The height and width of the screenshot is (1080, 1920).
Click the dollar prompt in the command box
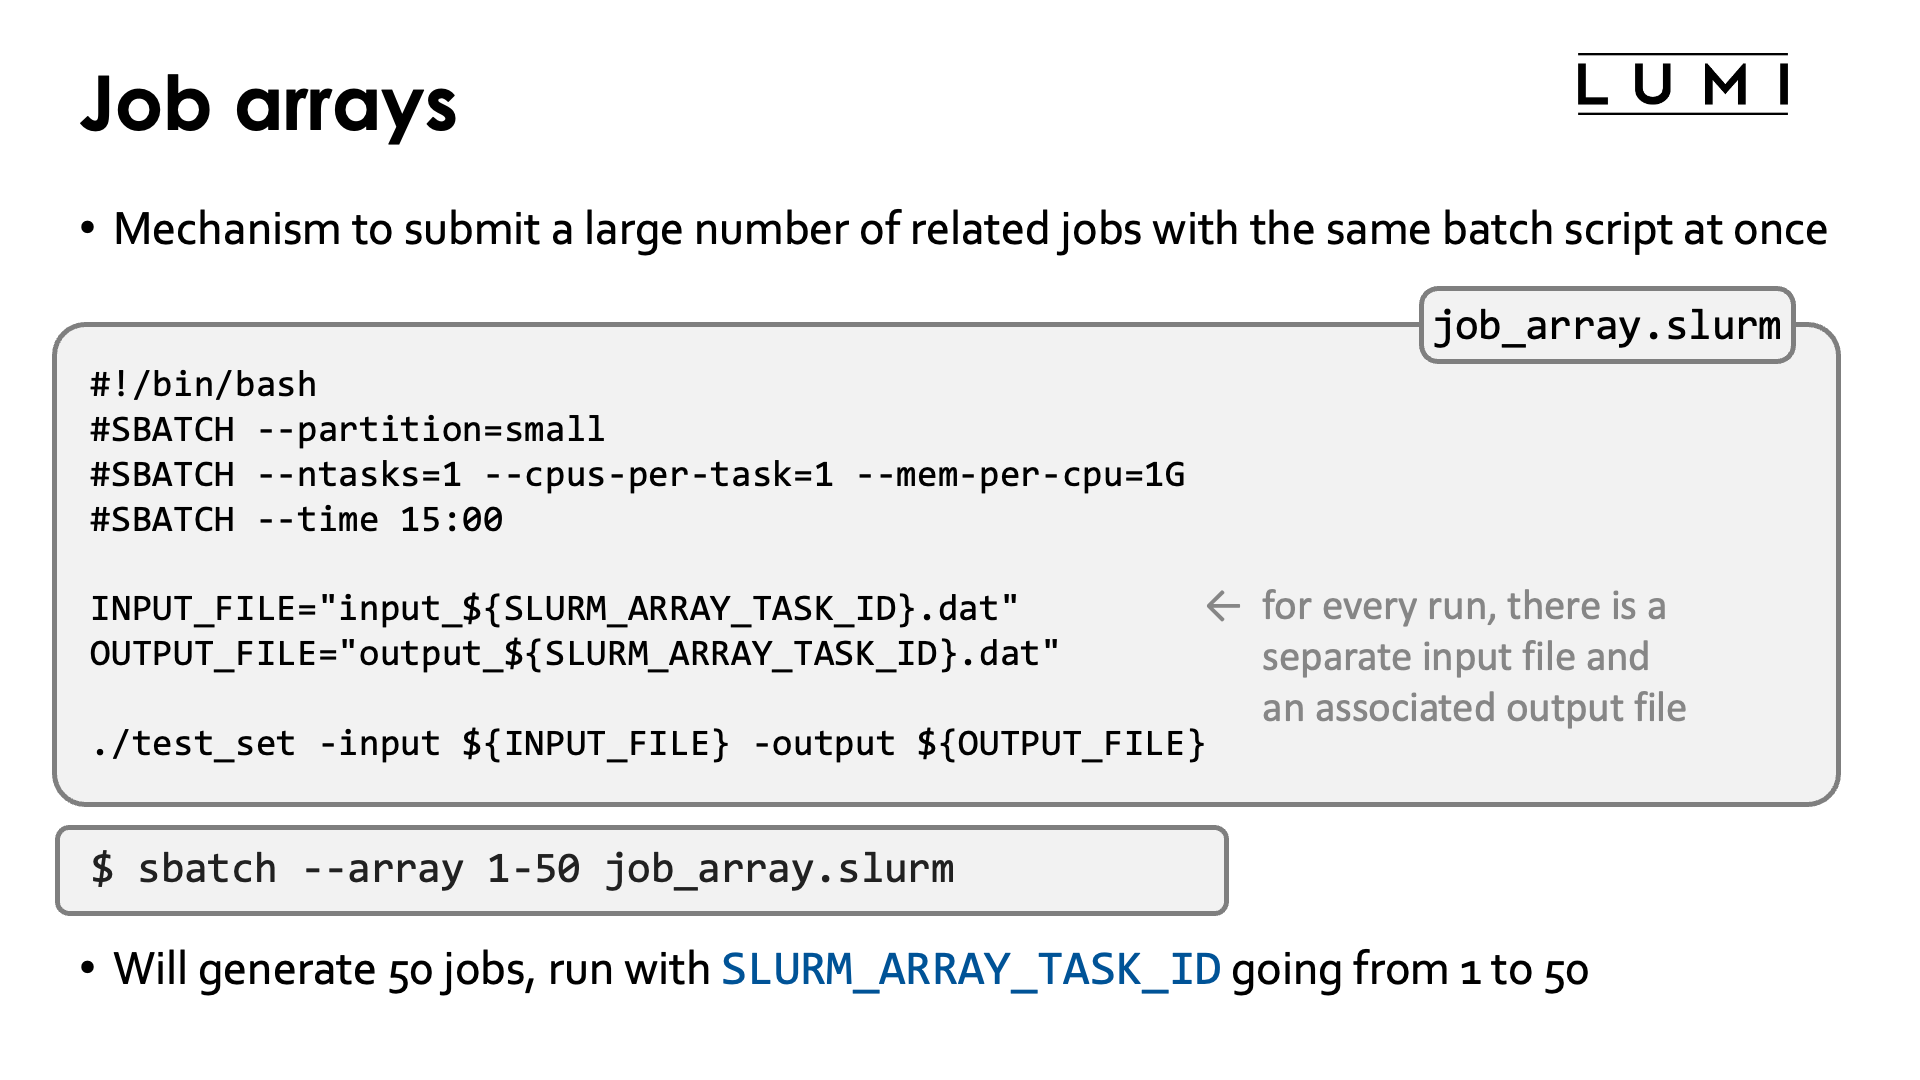click(102, 868)
